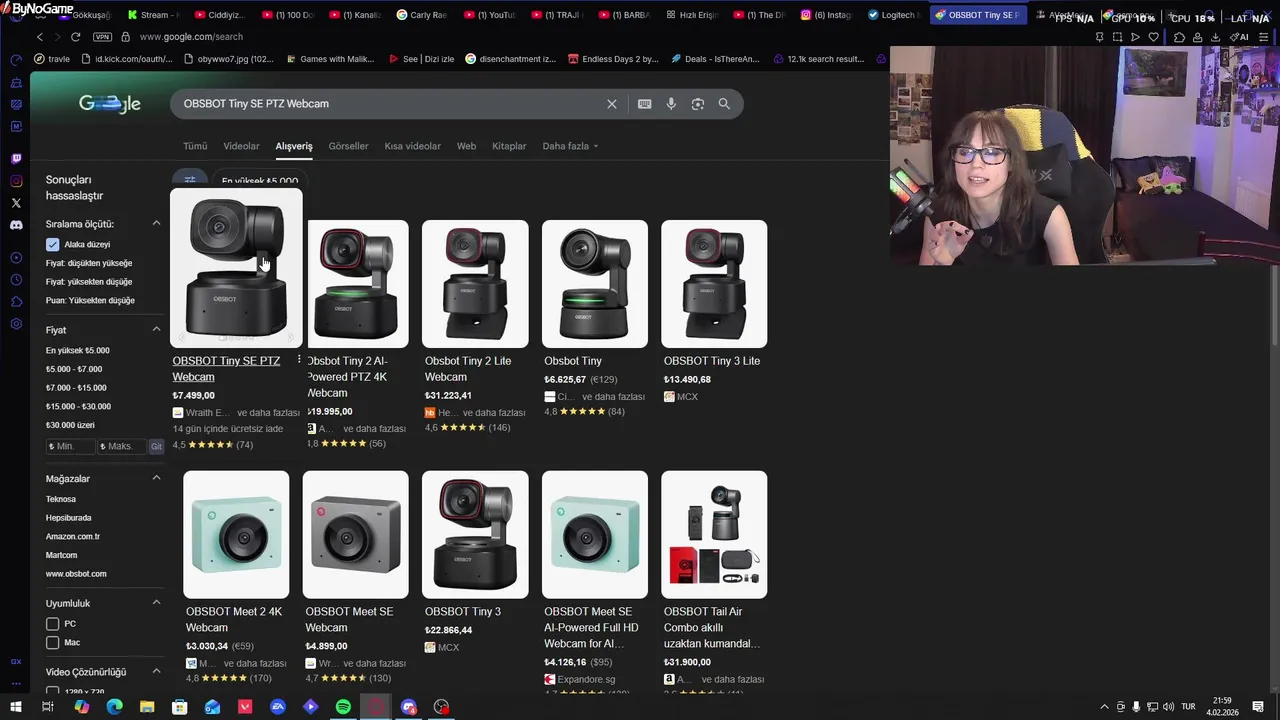Image resolution: width=1280 pixels, height=720 pixels.
Task: Sort by Fiyat: yüksekten düşüğe
Action: (89, 282)
